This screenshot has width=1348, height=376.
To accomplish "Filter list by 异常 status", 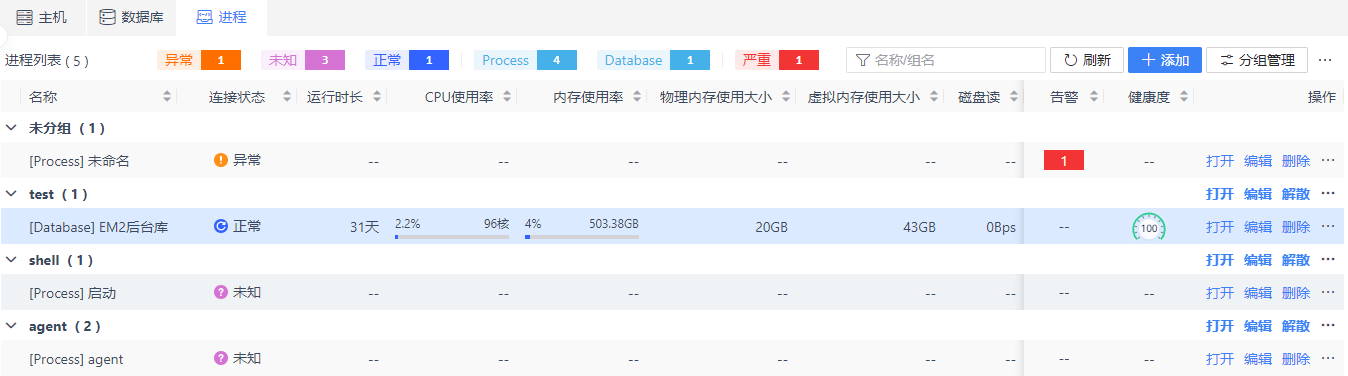I will click(x=199, y=60).
